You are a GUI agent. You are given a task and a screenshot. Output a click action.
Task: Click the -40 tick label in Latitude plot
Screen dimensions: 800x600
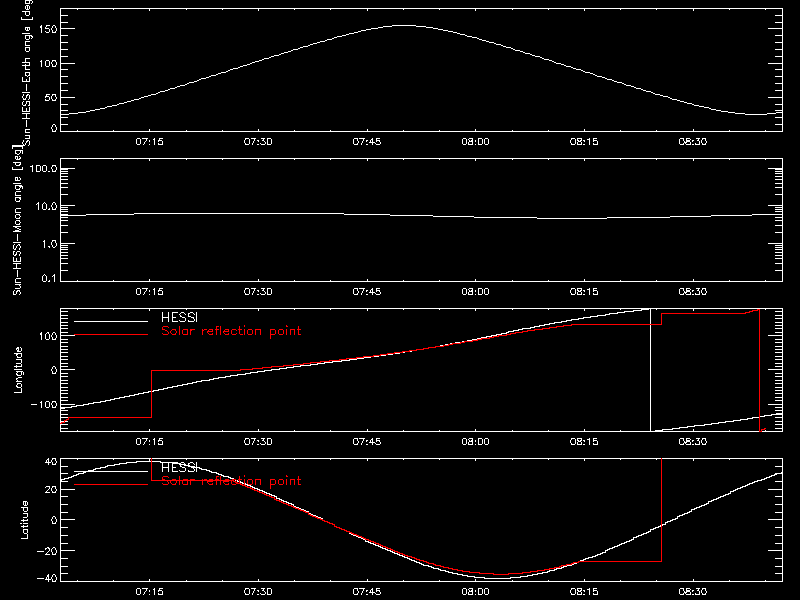(x=47, y=578)
